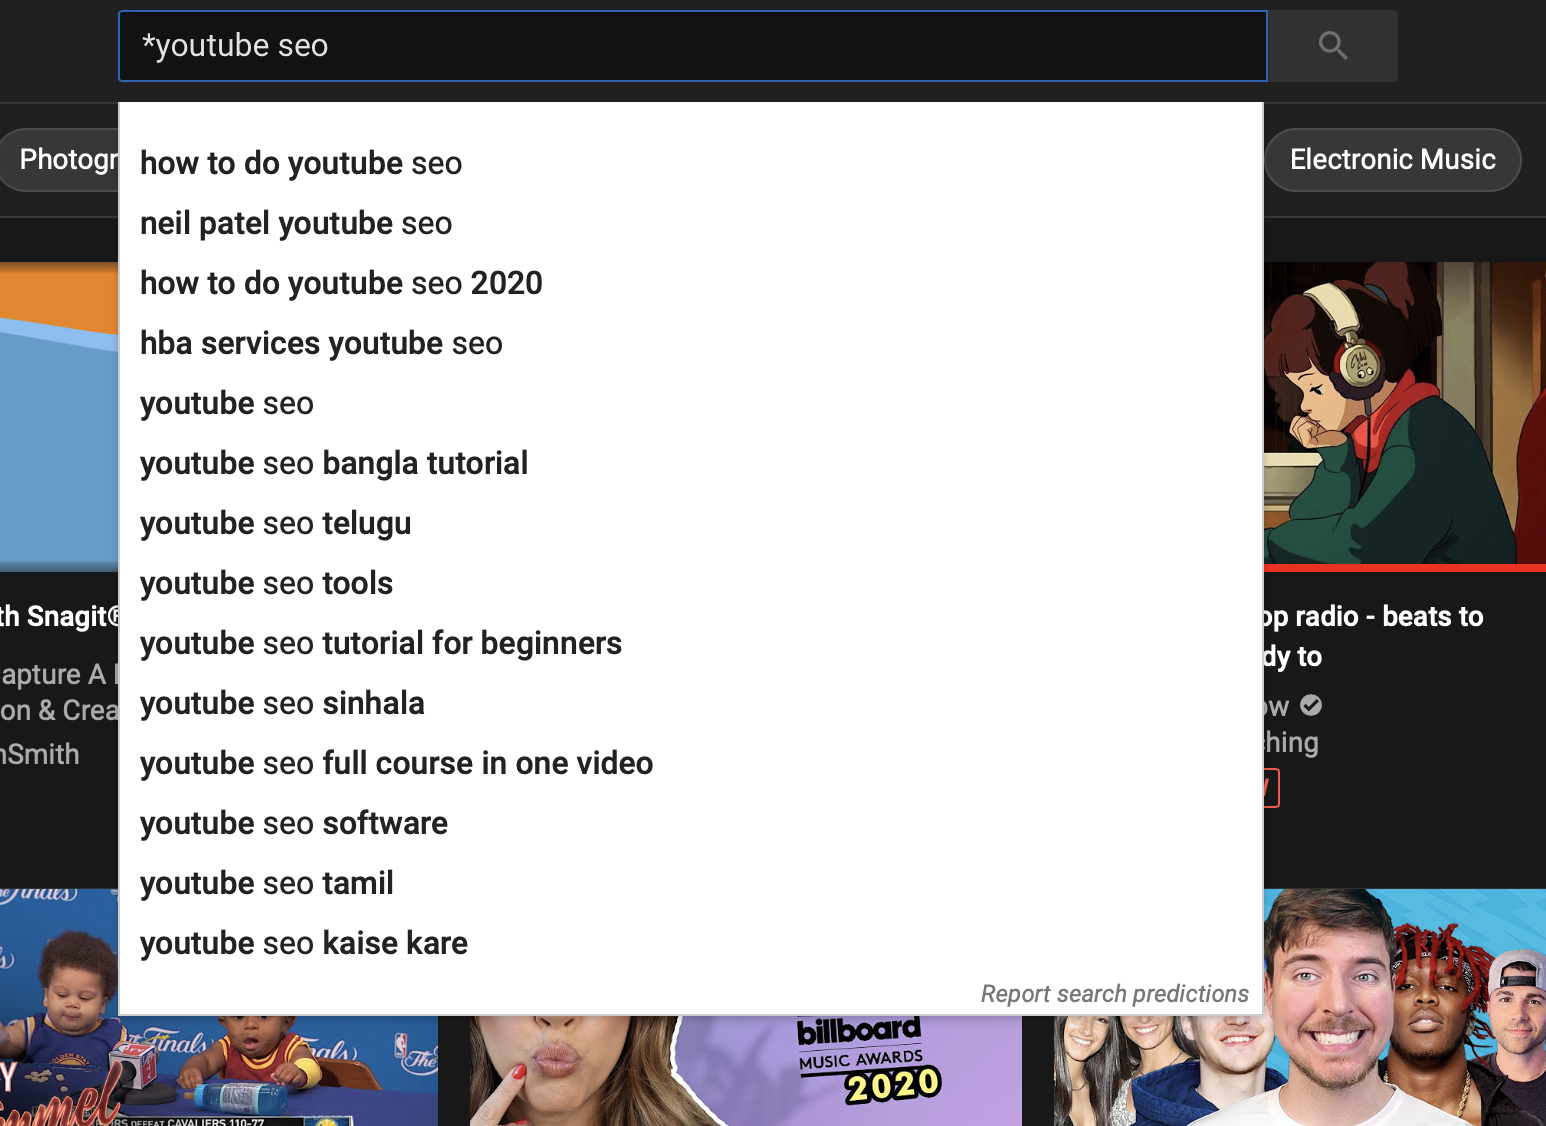The height and width of the screenshot is (1126, 1546).
Task: Open the orange and blue Snagit thumbnail
Action: [59, 416]
